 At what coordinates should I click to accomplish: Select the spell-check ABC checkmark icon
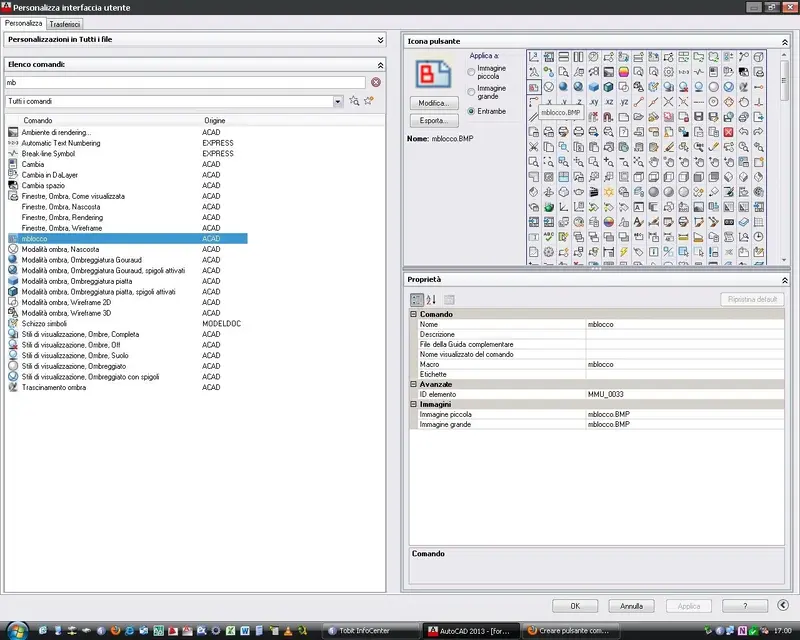click(x=549, y=237)
